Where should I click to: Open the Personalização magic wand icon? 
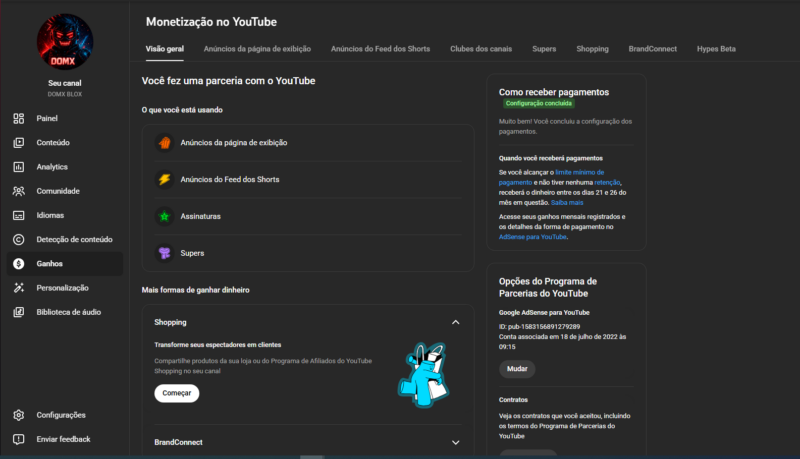point(19,288)
